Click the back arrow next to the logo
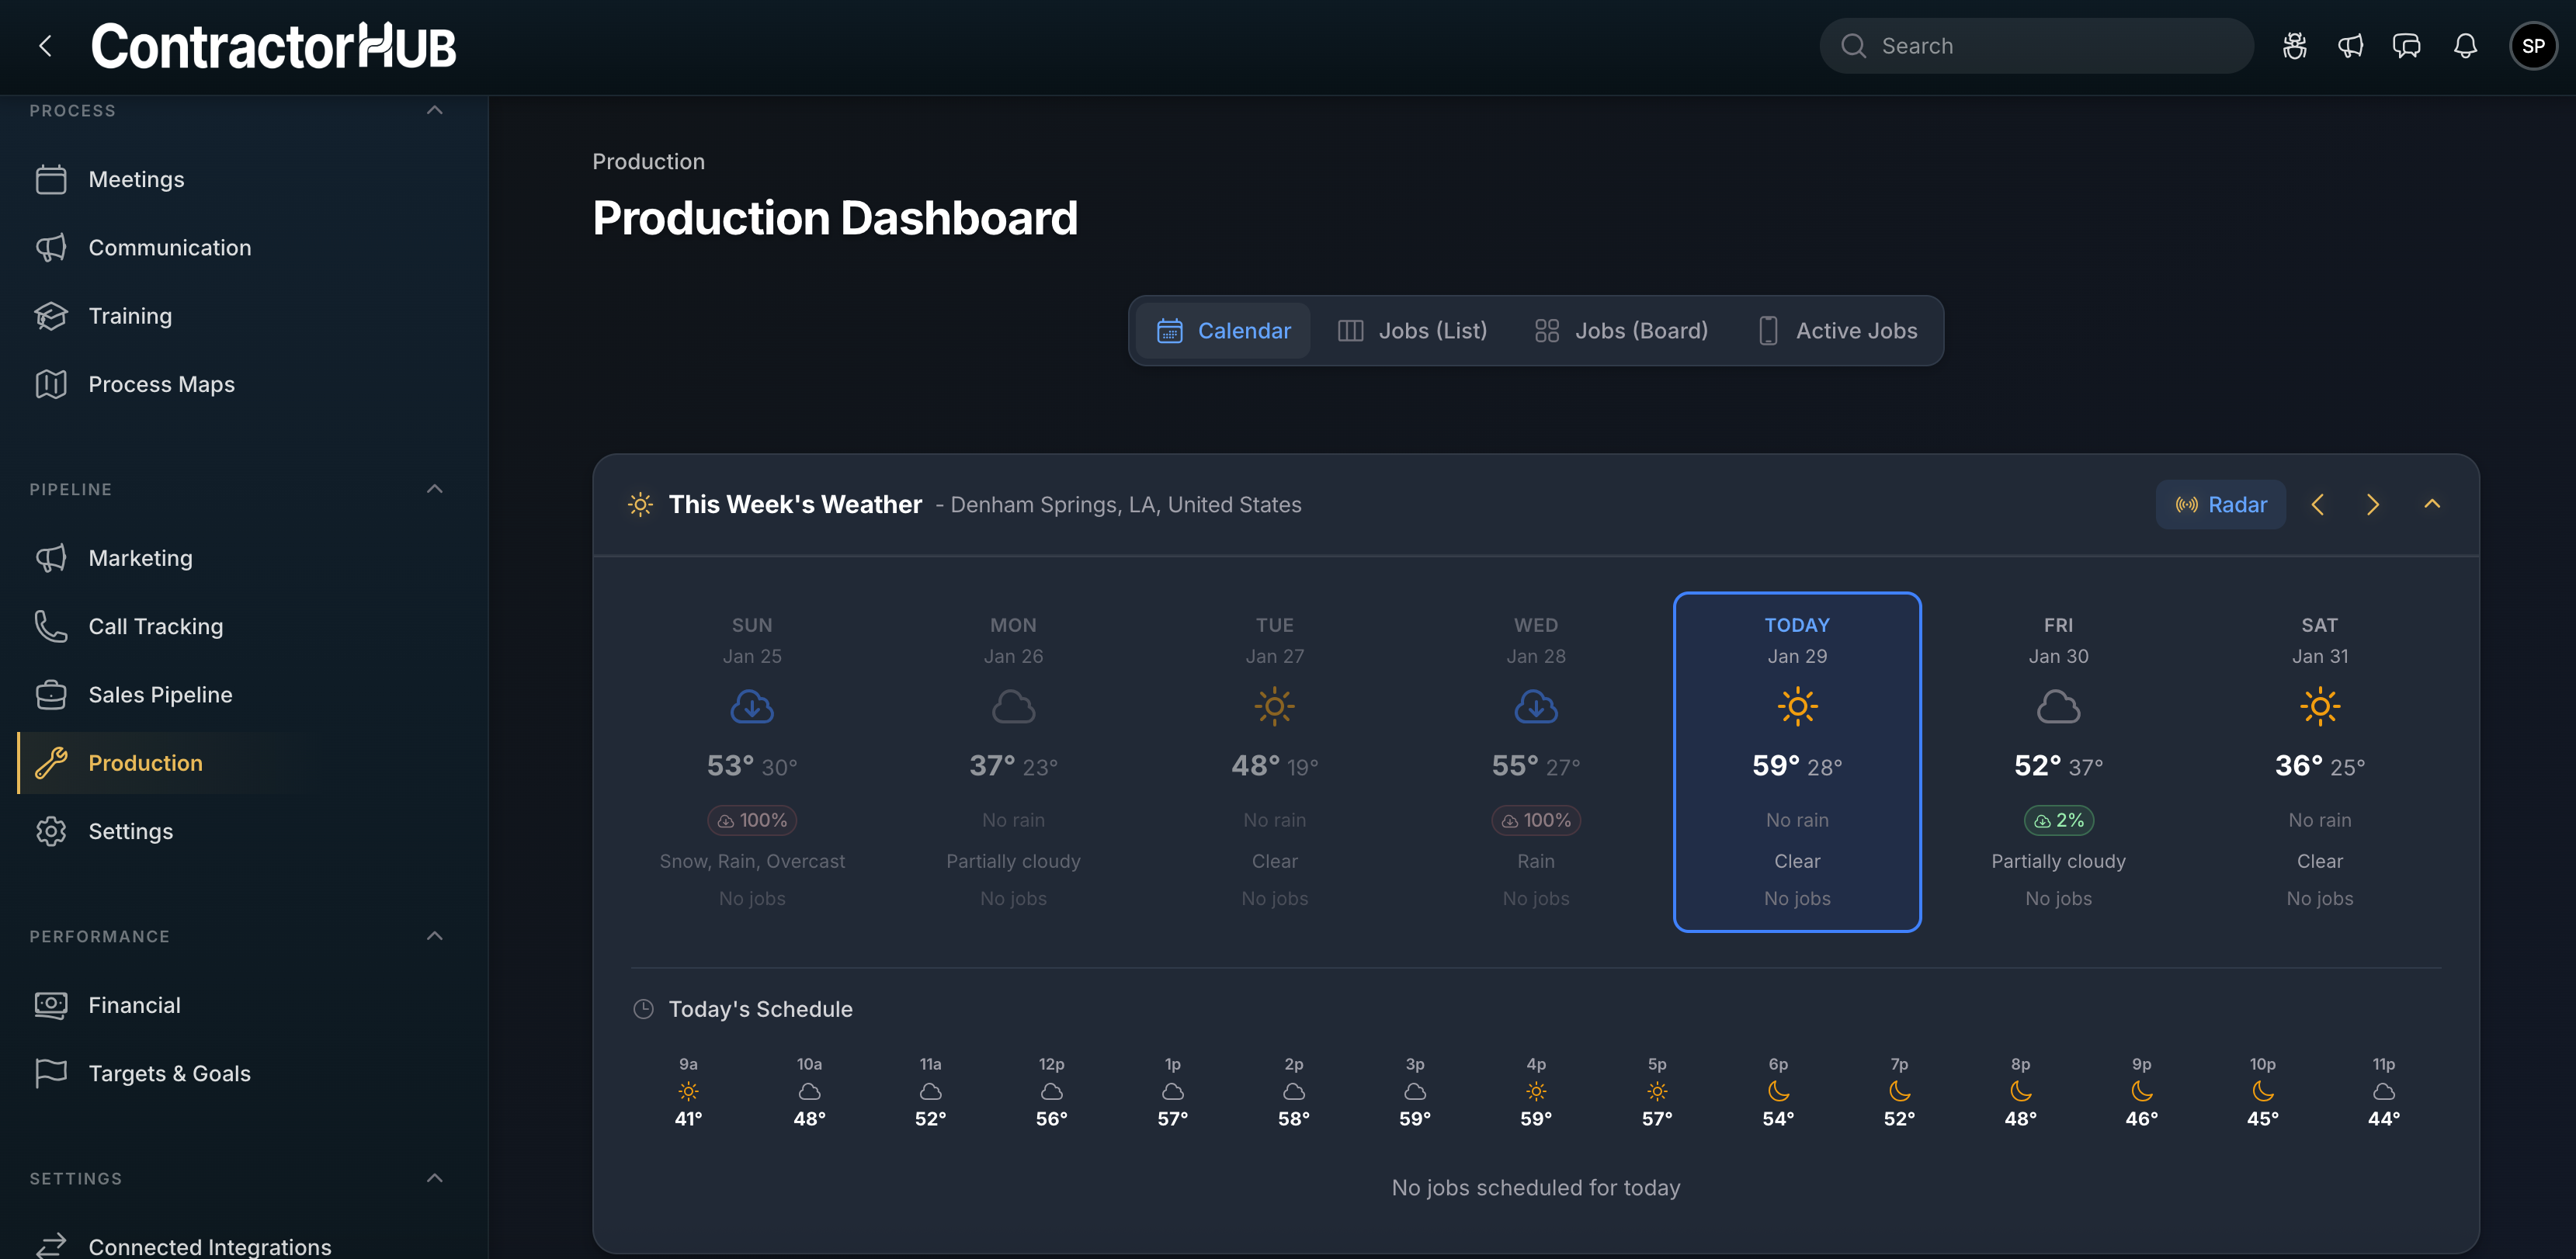Image resolution: width=2576 pixels, height=1259 pixels. (x=45, y=45)
